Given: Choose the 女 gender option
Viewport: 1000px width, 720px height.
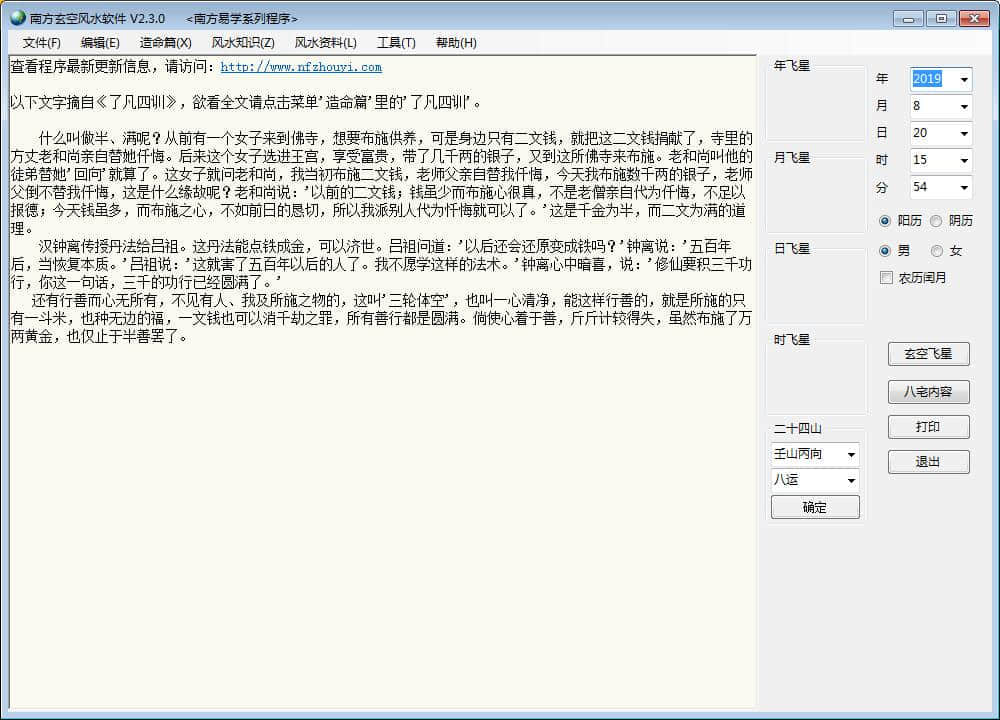Looking at the screenshot, I should 937,251.
